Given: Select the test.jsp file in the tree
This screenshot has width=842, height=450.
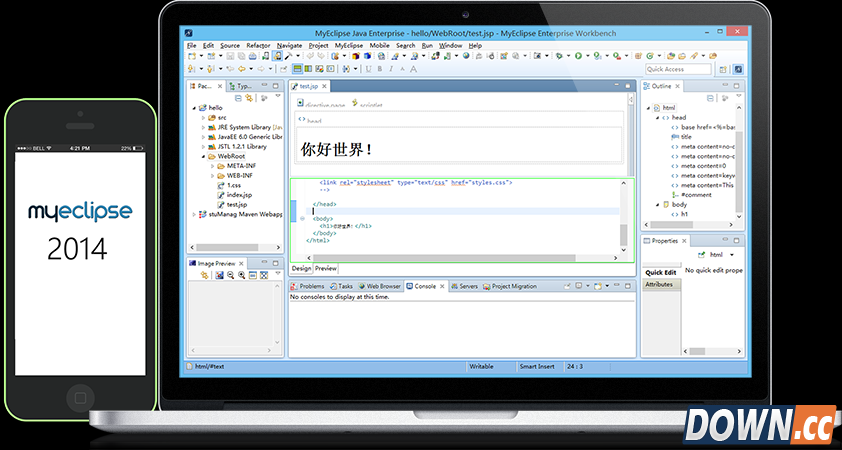Looking at the screenshot, I should click(x=236, y=204).
